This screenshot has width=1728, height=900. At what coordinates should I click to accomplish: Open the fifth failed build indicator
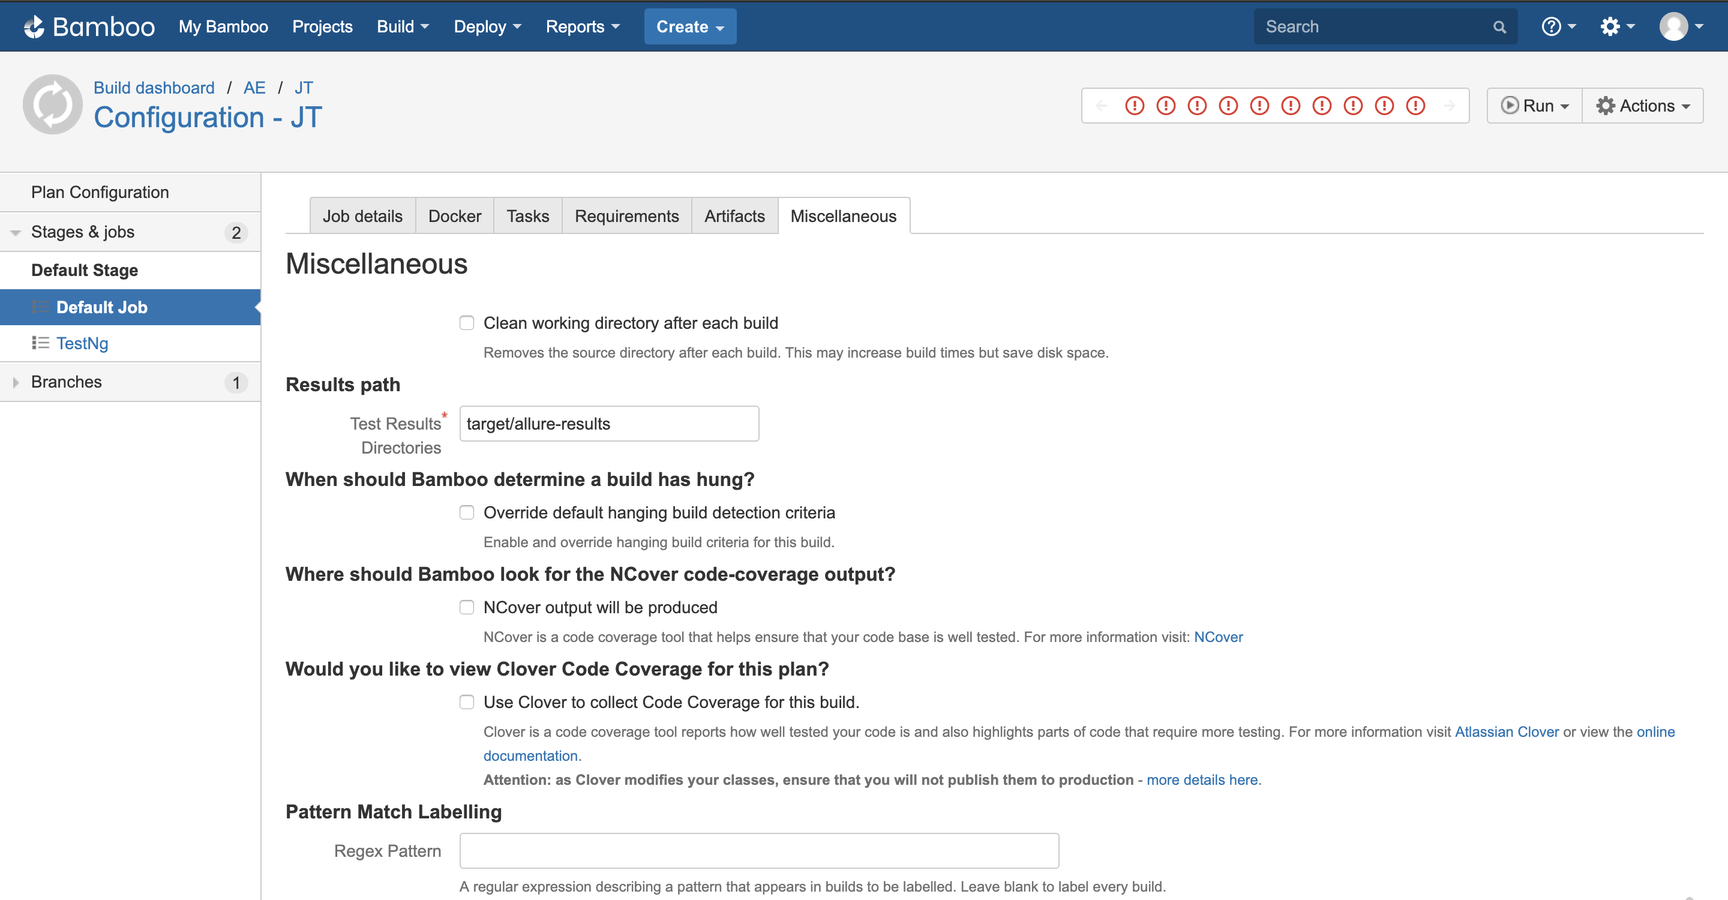[1260, 106]
